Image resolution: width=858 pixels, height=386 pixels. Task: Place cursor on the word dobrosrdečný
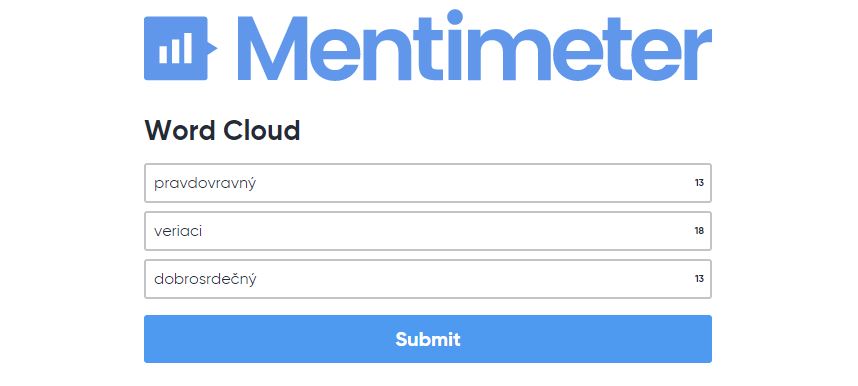coord(205,280)
